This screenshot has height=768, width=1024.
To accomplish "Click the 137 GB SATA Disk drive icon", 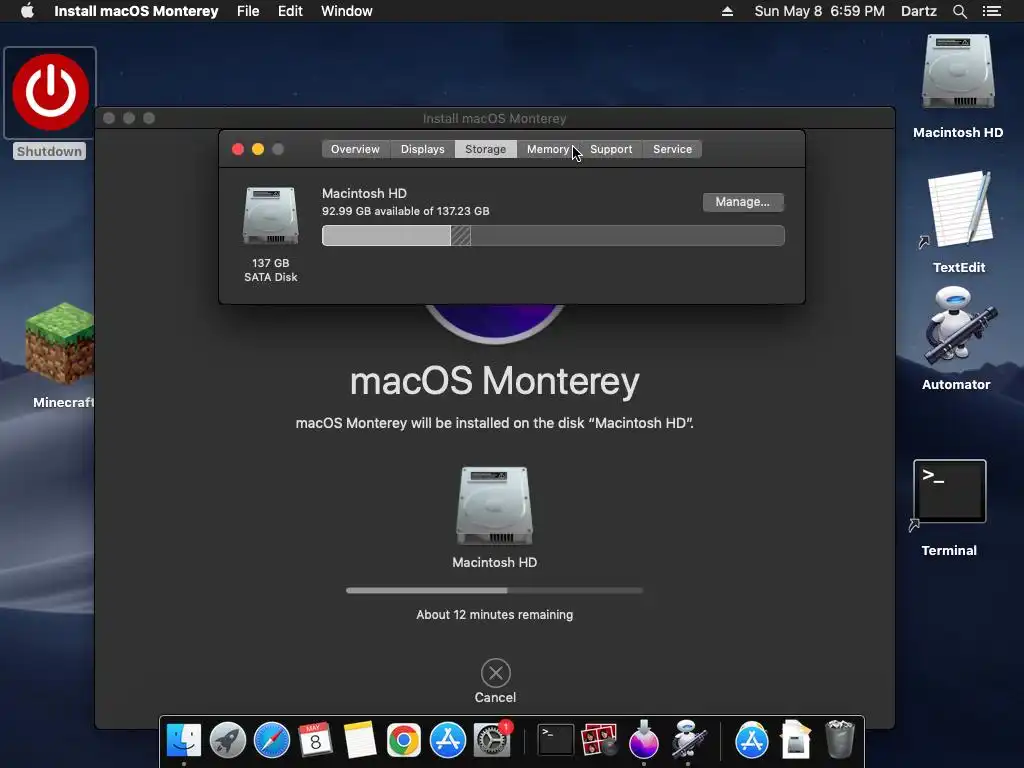I will coord(270,216).
